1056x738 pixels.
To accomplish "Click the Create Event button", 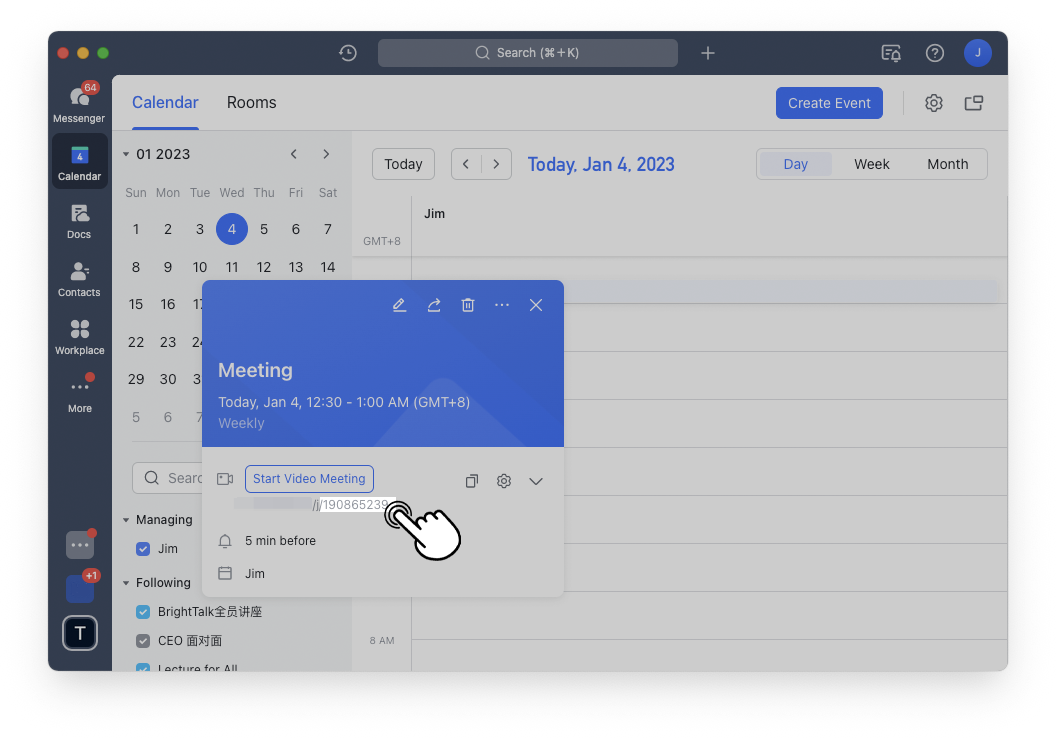I will (829, 103).
